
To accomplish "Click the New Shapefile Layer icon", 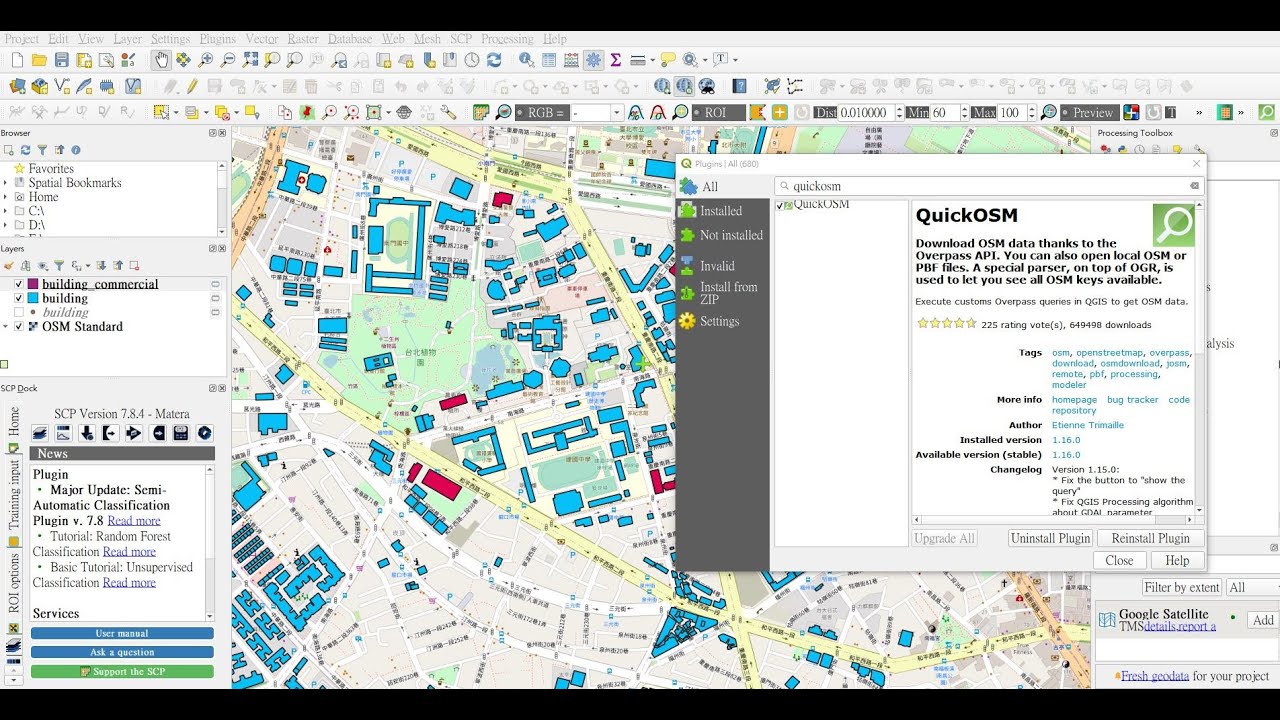I will tap(62, 86).
